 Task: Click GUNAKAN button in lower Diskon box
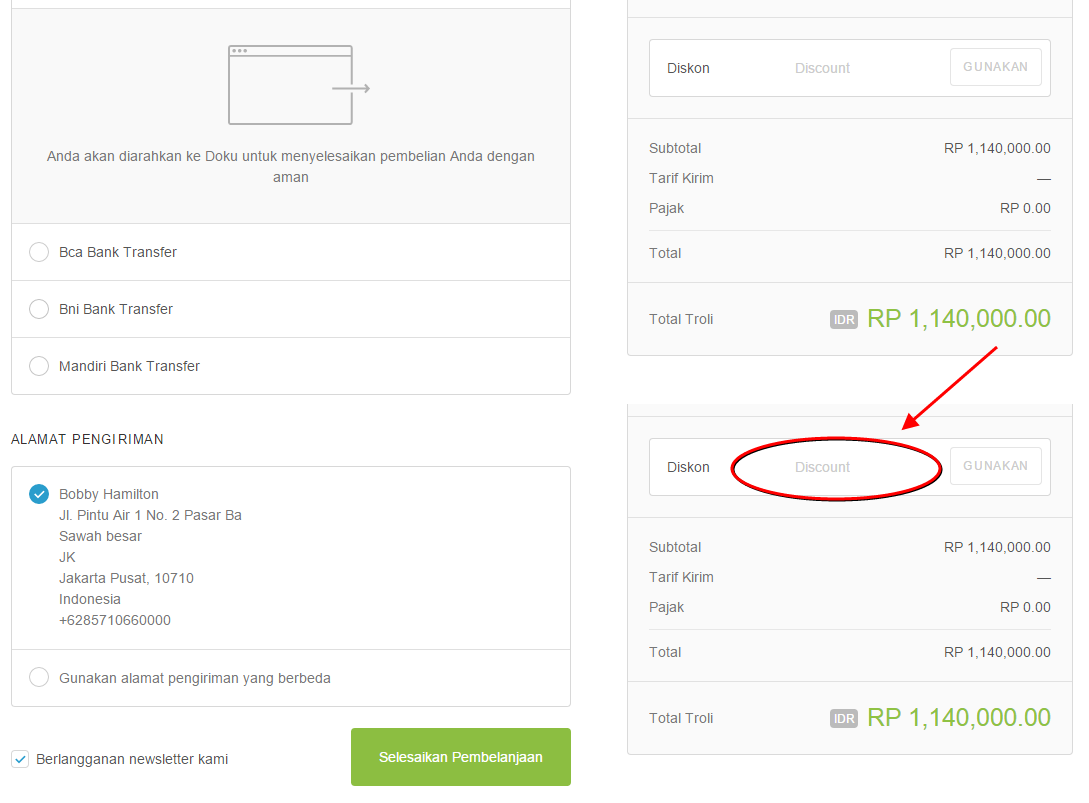click(x=995, y=465)
